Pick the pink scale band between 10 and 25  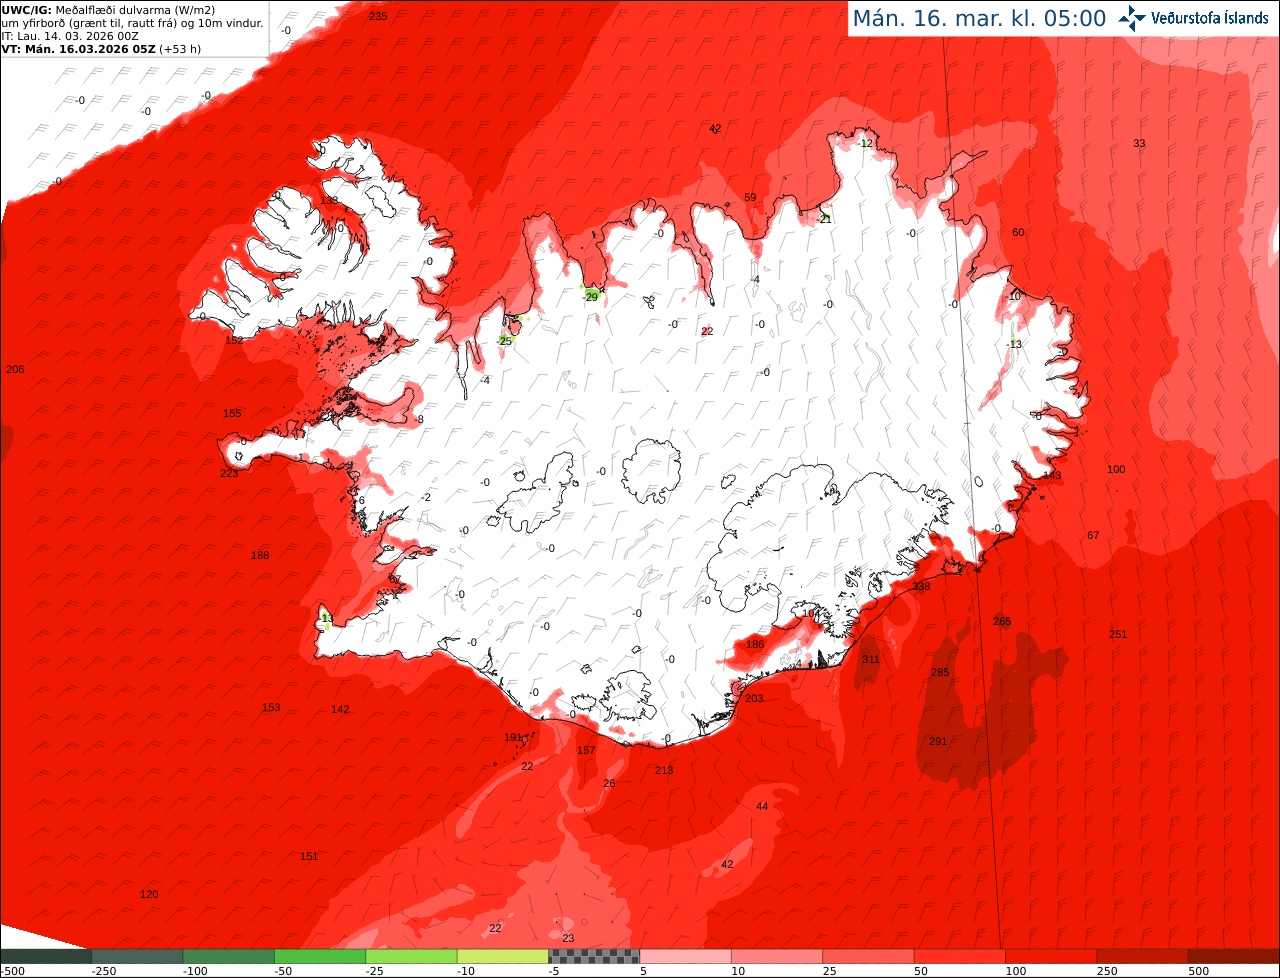[x=777, y=956]
